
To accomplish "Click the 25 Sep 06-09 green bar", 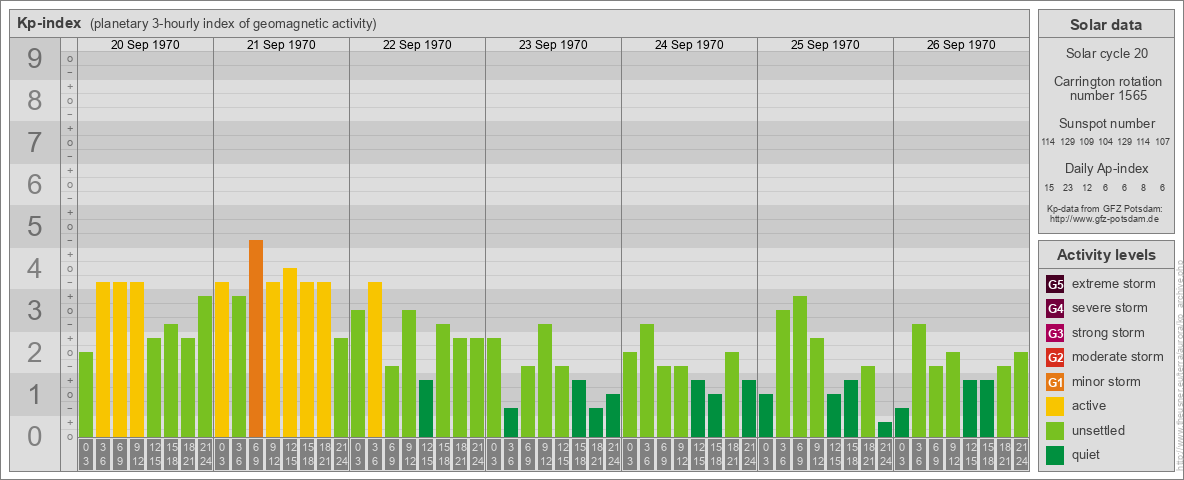I will pyautogui.click(x=800, y=366).
